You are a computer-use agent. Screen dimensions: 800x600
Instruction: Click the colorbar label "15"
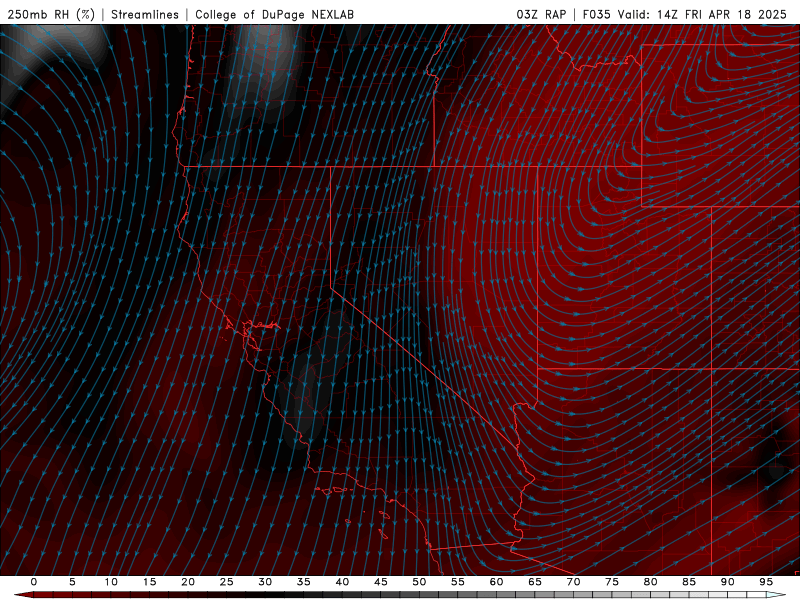point(149,582)
